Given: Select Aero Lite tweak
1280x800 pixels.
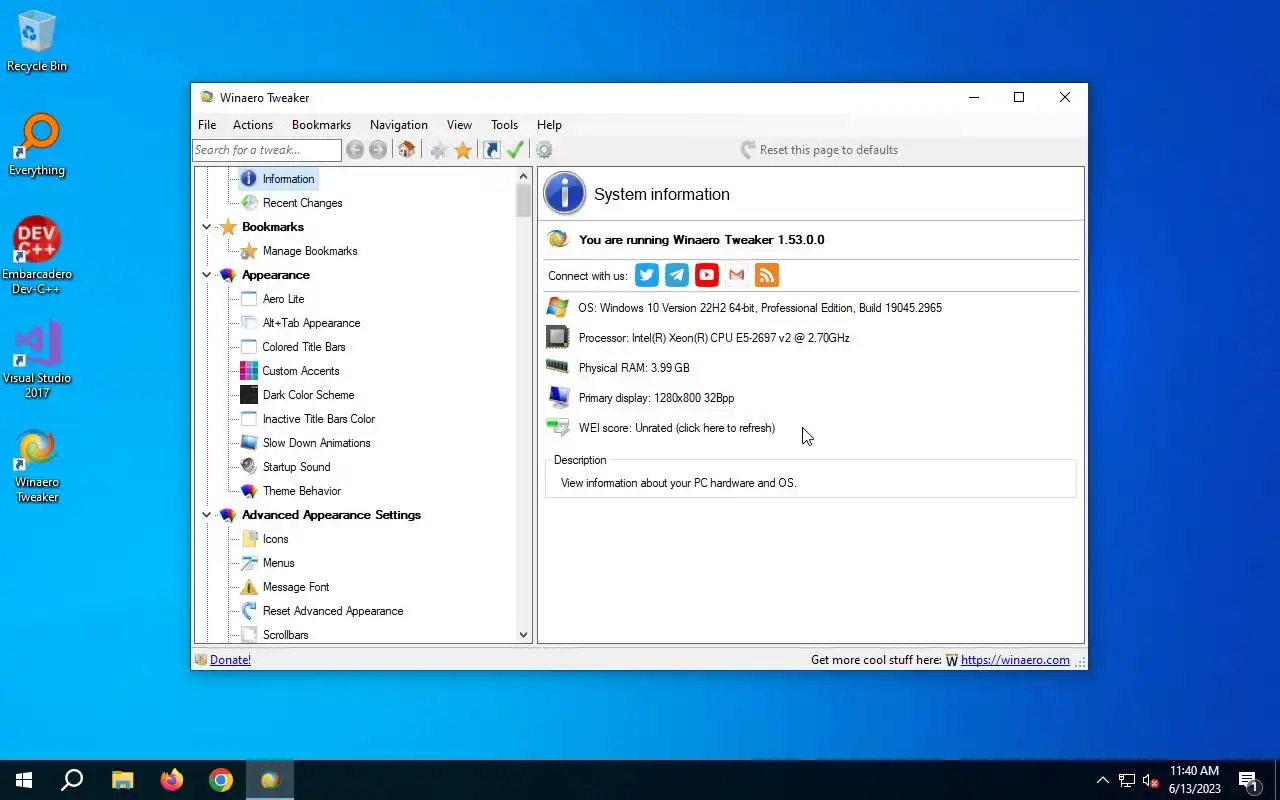Looking at the screenshot, I should click(x=283, y=299).
